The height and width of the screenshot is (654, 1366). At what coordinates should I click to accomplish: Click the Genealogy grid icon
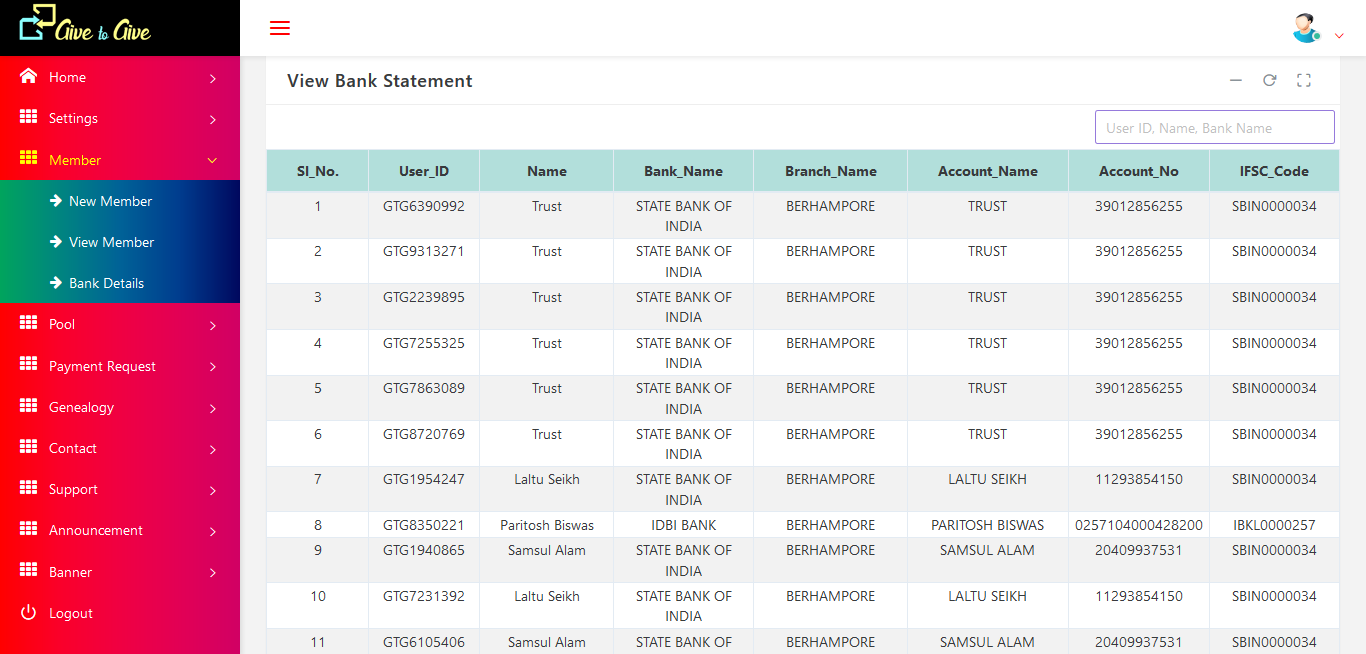point(28,406)
